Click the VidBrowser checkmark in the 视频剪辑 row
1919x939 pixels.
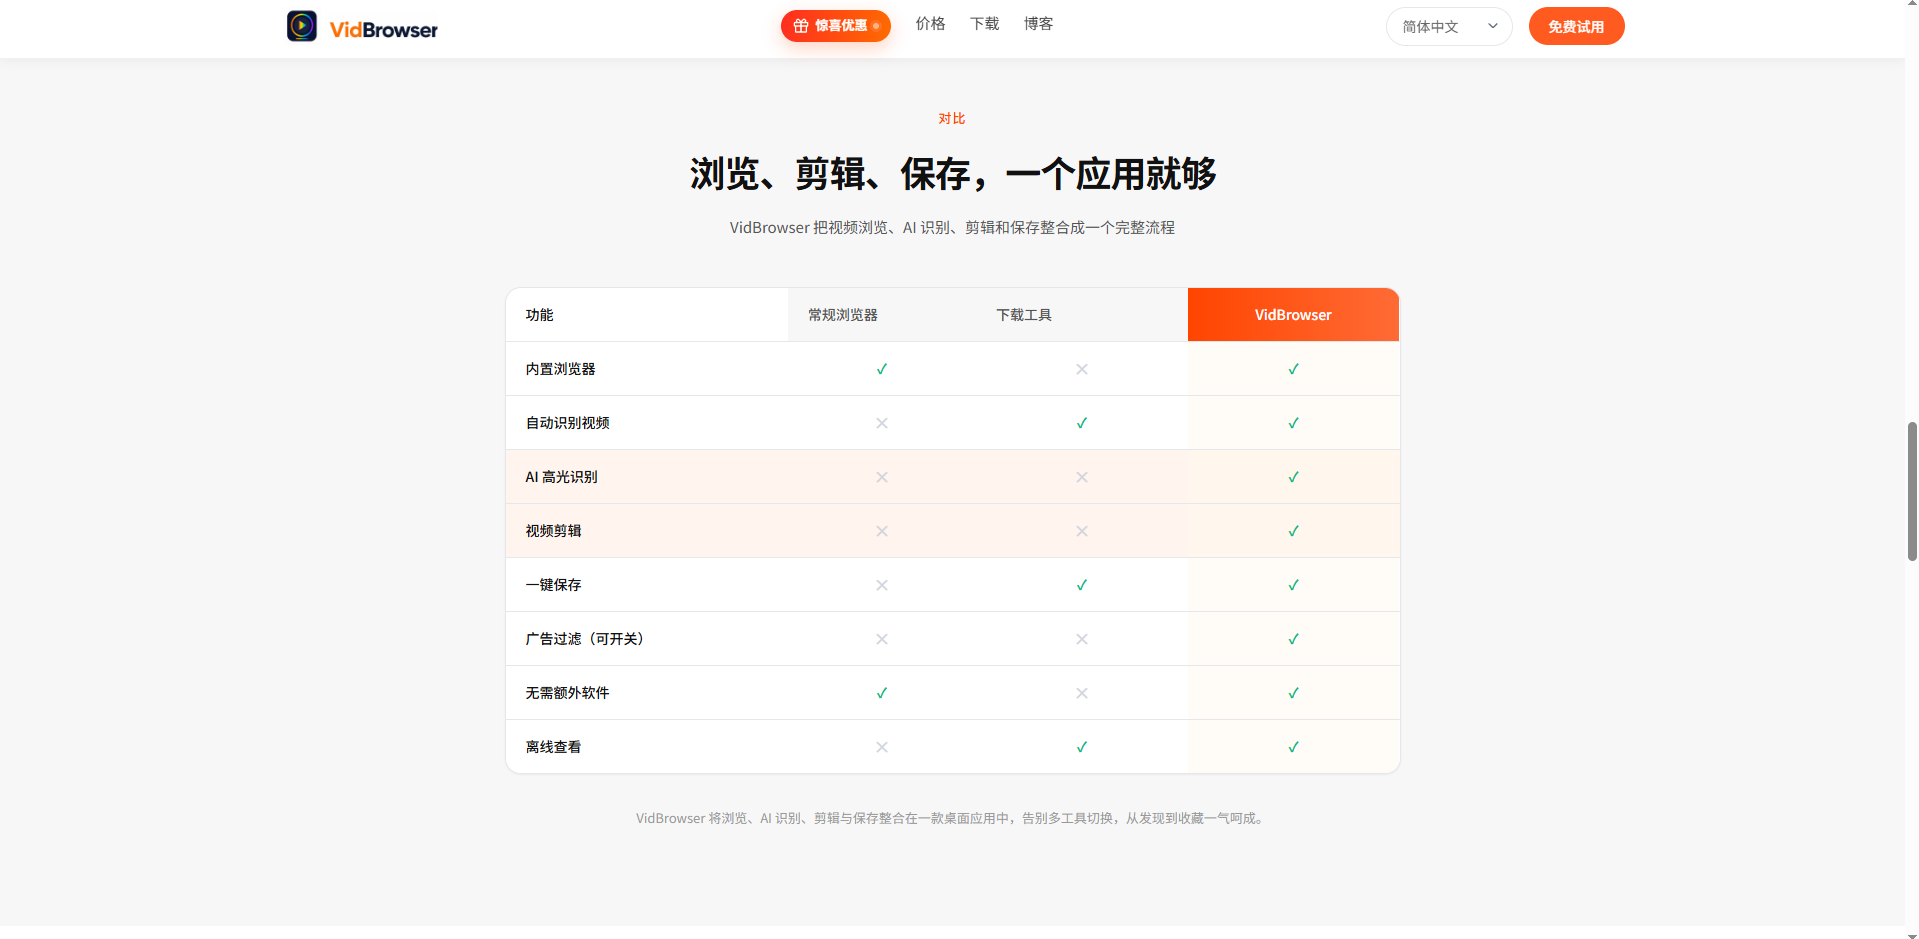(1294, 531)
